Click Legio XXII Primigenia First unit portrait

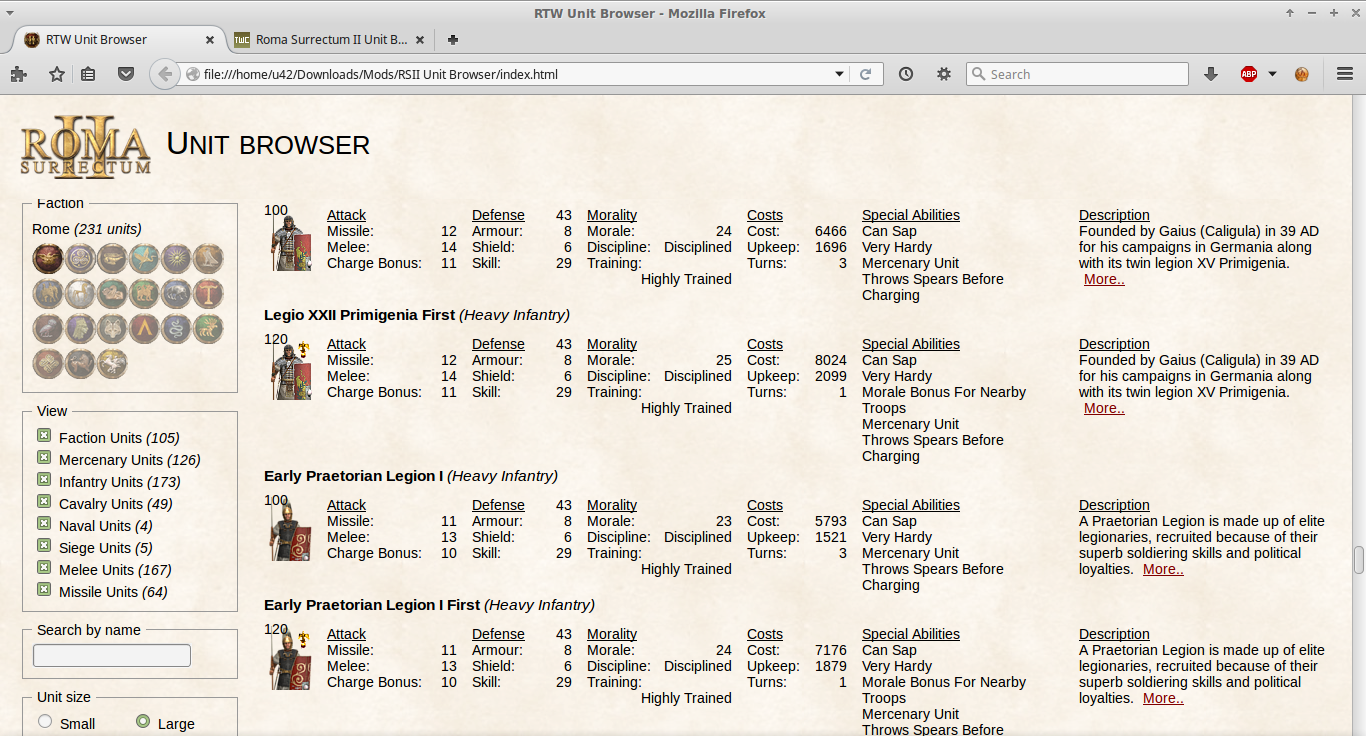pyautogui.click(x=291, y=372)
